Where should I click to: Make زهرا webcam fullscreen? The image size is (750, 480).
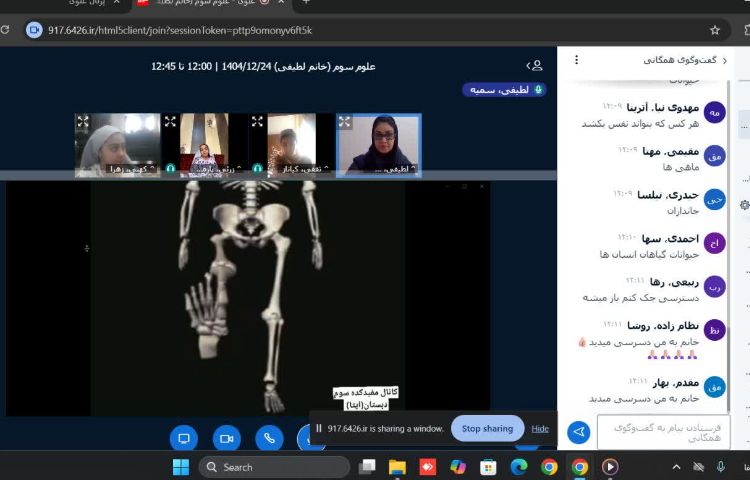[83, 121]
